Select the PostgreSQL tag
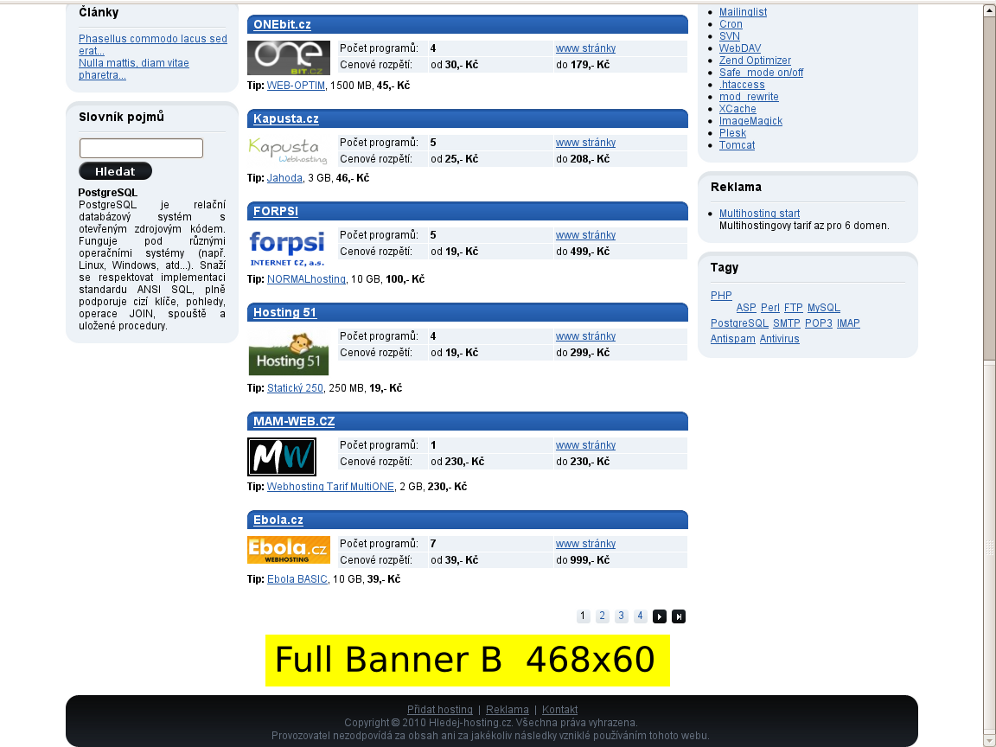Image resolution: width=996 pixels, height=747 pixels. point(739,323)
